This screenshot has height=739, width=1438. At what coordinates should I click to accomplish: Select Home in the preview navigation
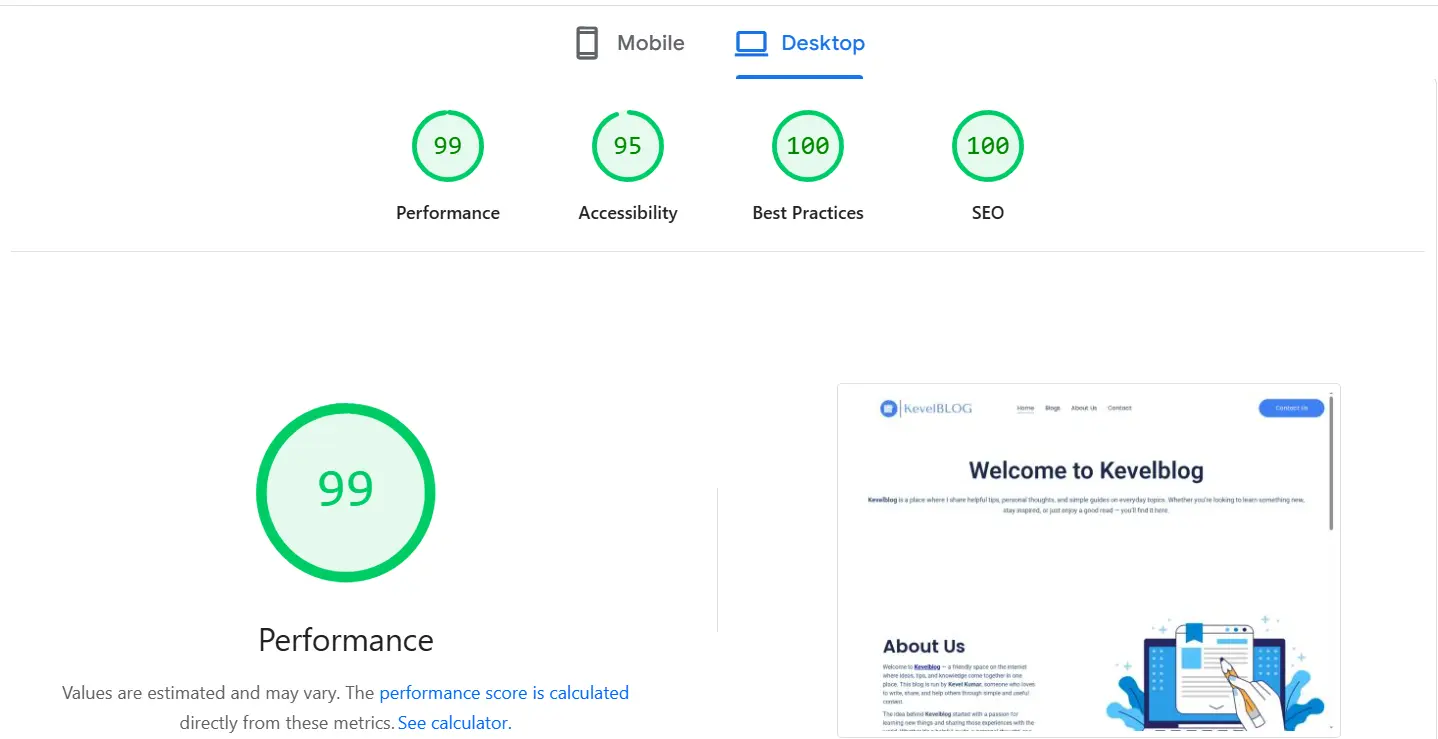pyautogui.click(x=1025, y=408)
